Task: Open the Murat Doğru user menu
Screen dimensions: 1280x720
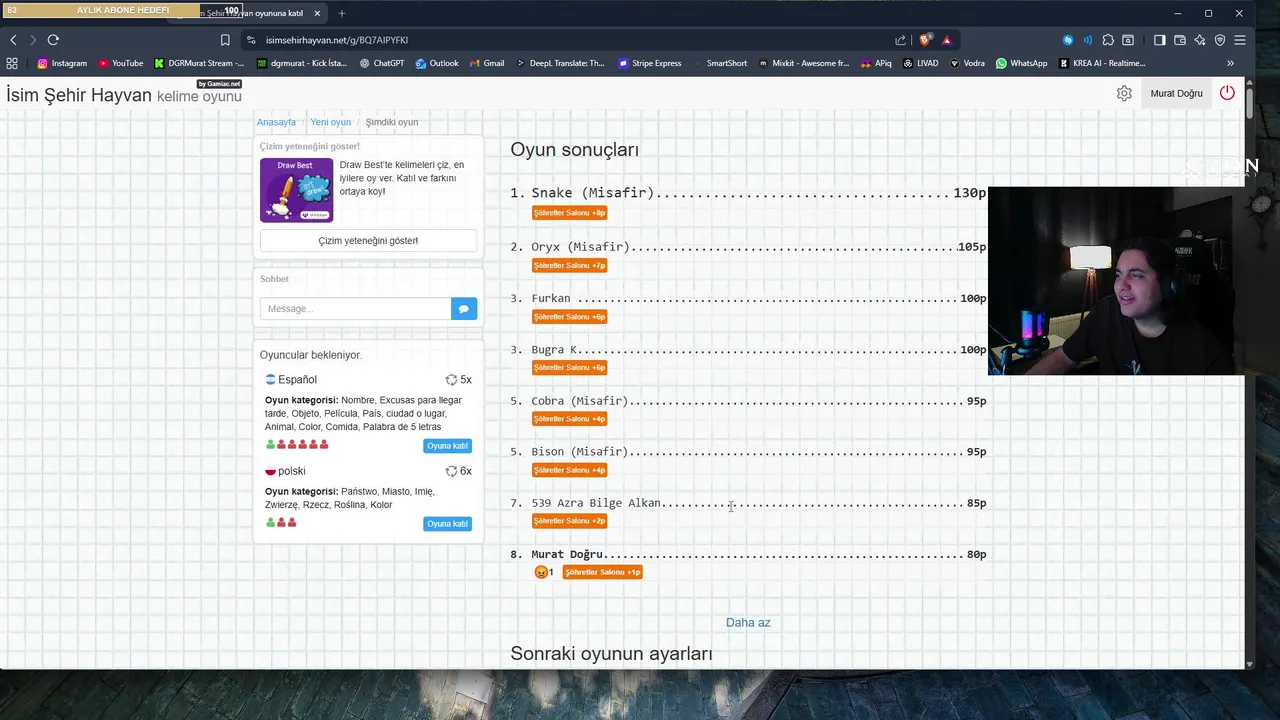Action: coord(1176,93)
